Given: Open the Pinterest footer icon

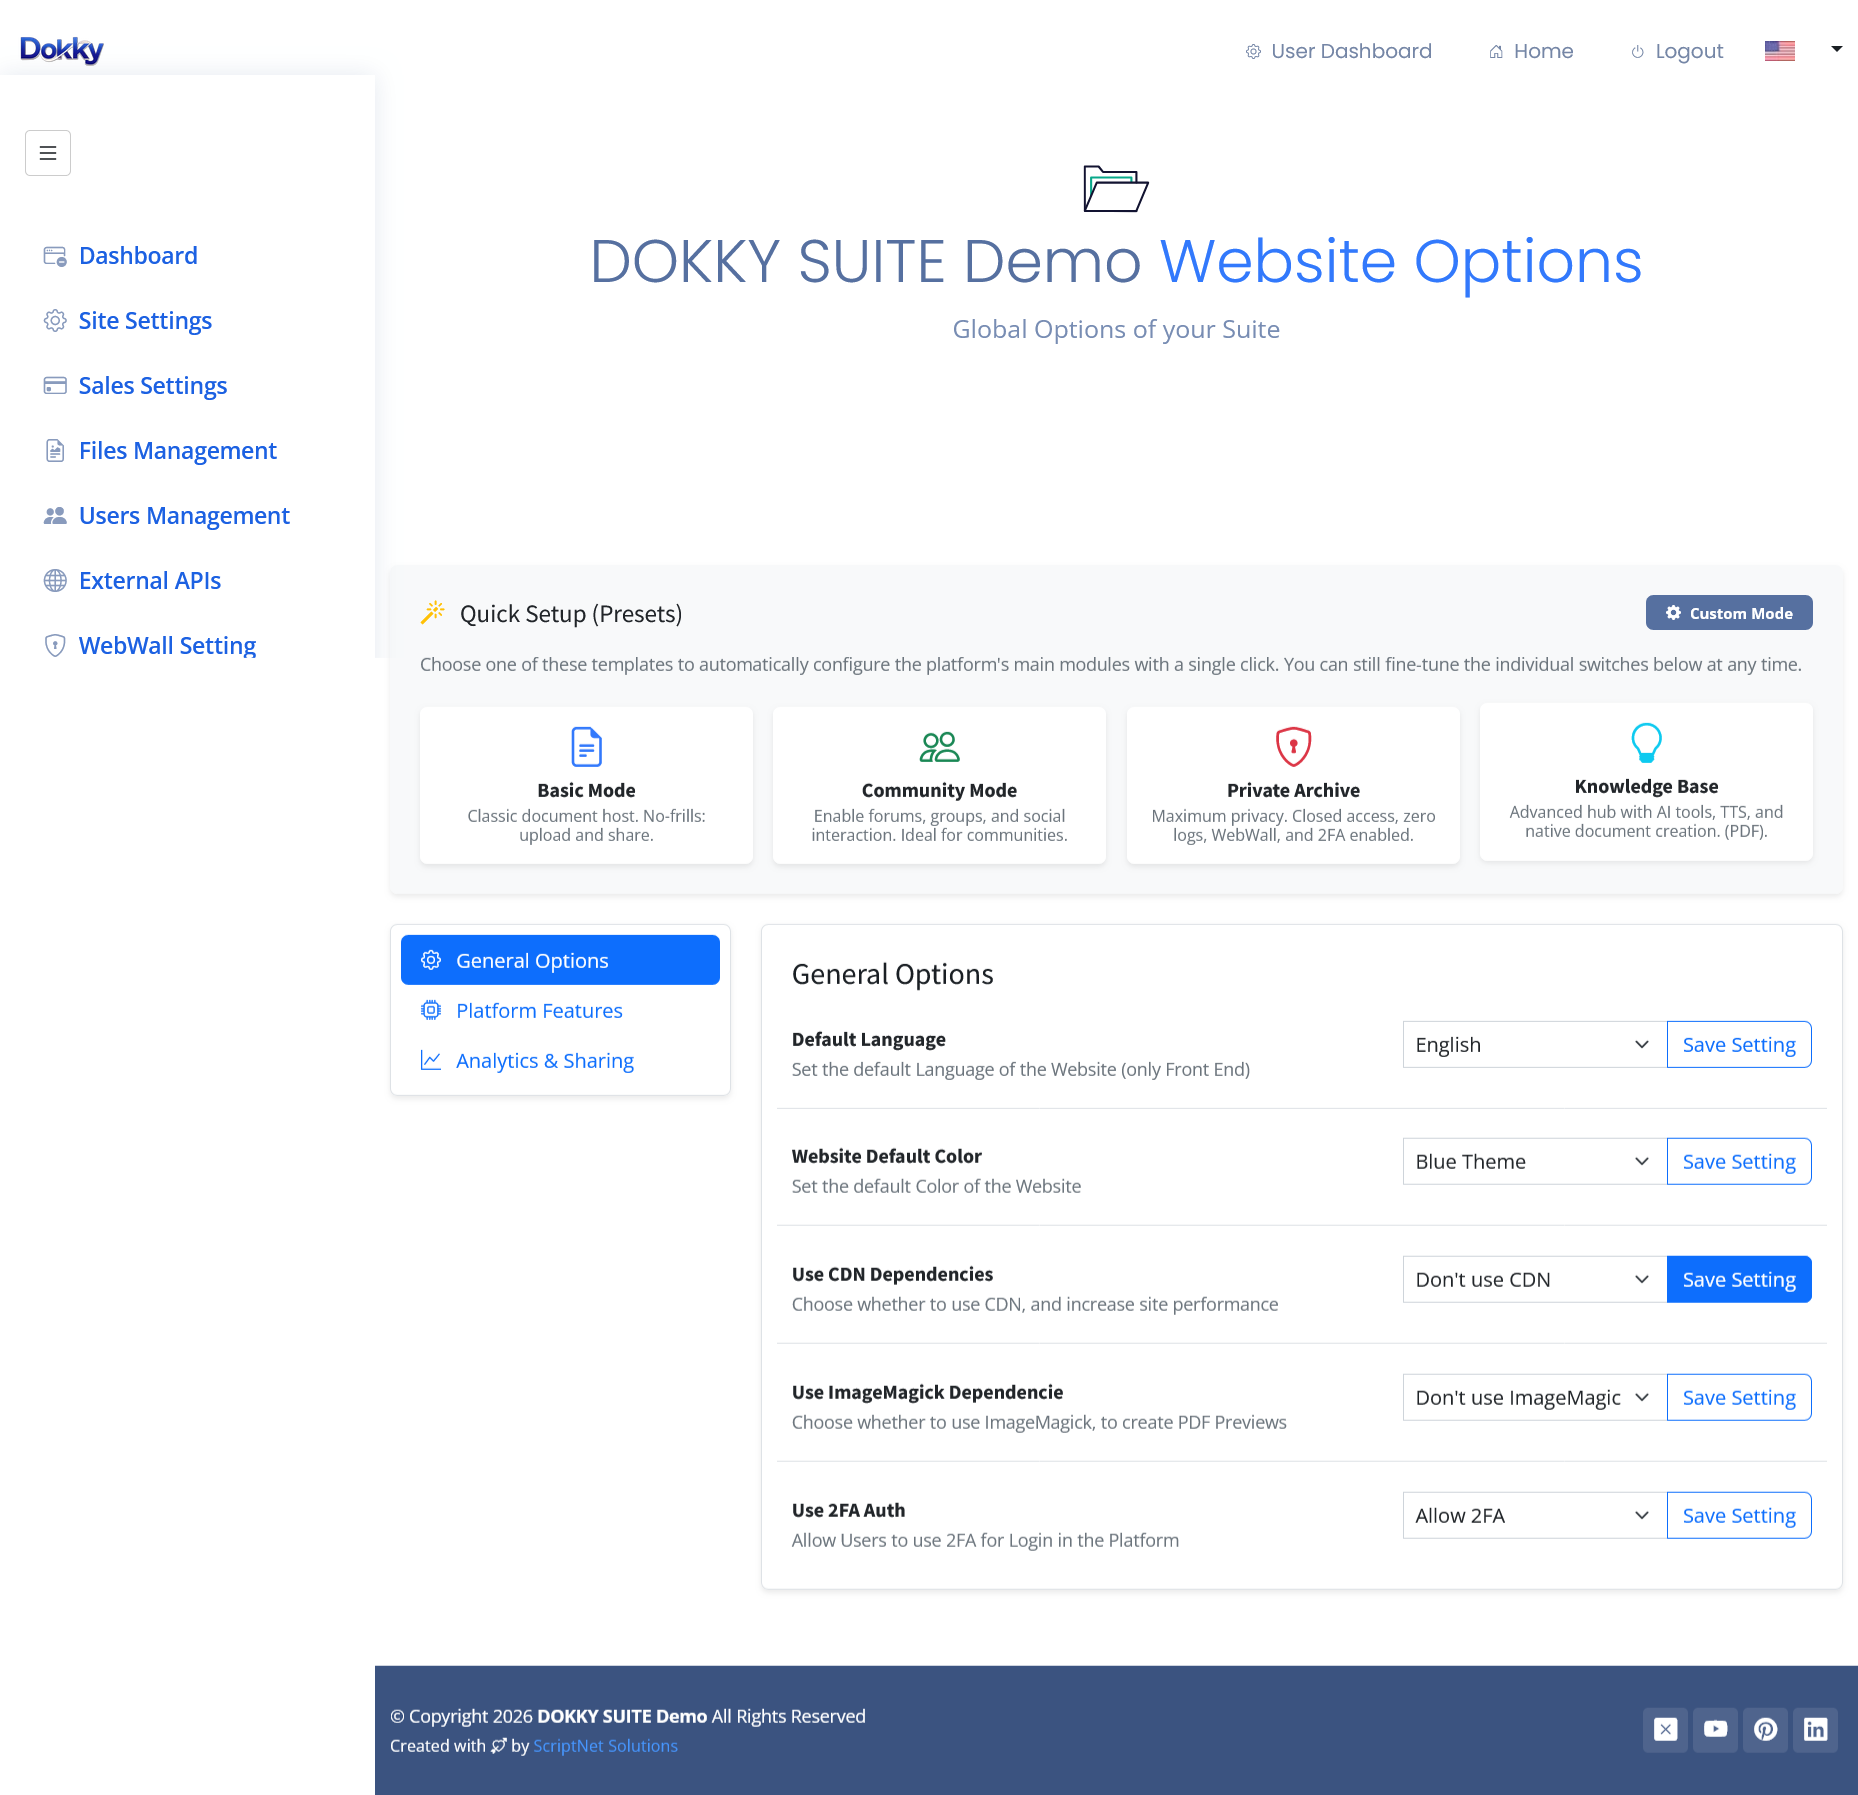Looking at the screenshot, I should (1766, 1730).
